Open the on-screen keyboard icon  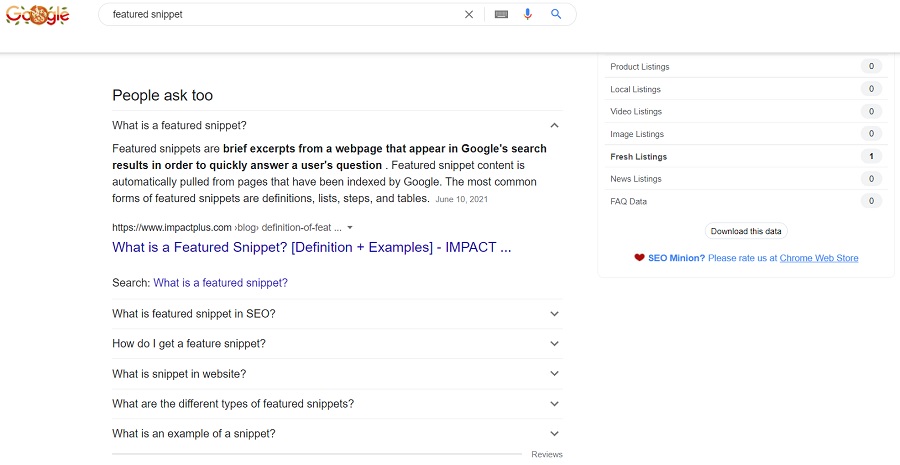501,14
